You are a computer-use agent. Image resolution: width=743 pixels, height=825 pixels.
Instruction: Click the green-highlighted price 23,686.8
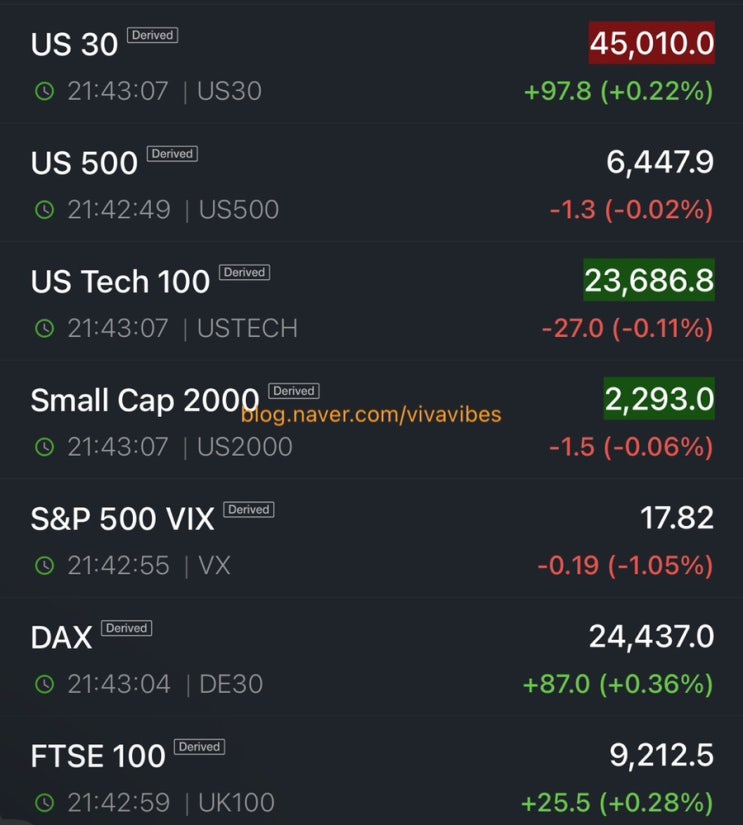649,280
